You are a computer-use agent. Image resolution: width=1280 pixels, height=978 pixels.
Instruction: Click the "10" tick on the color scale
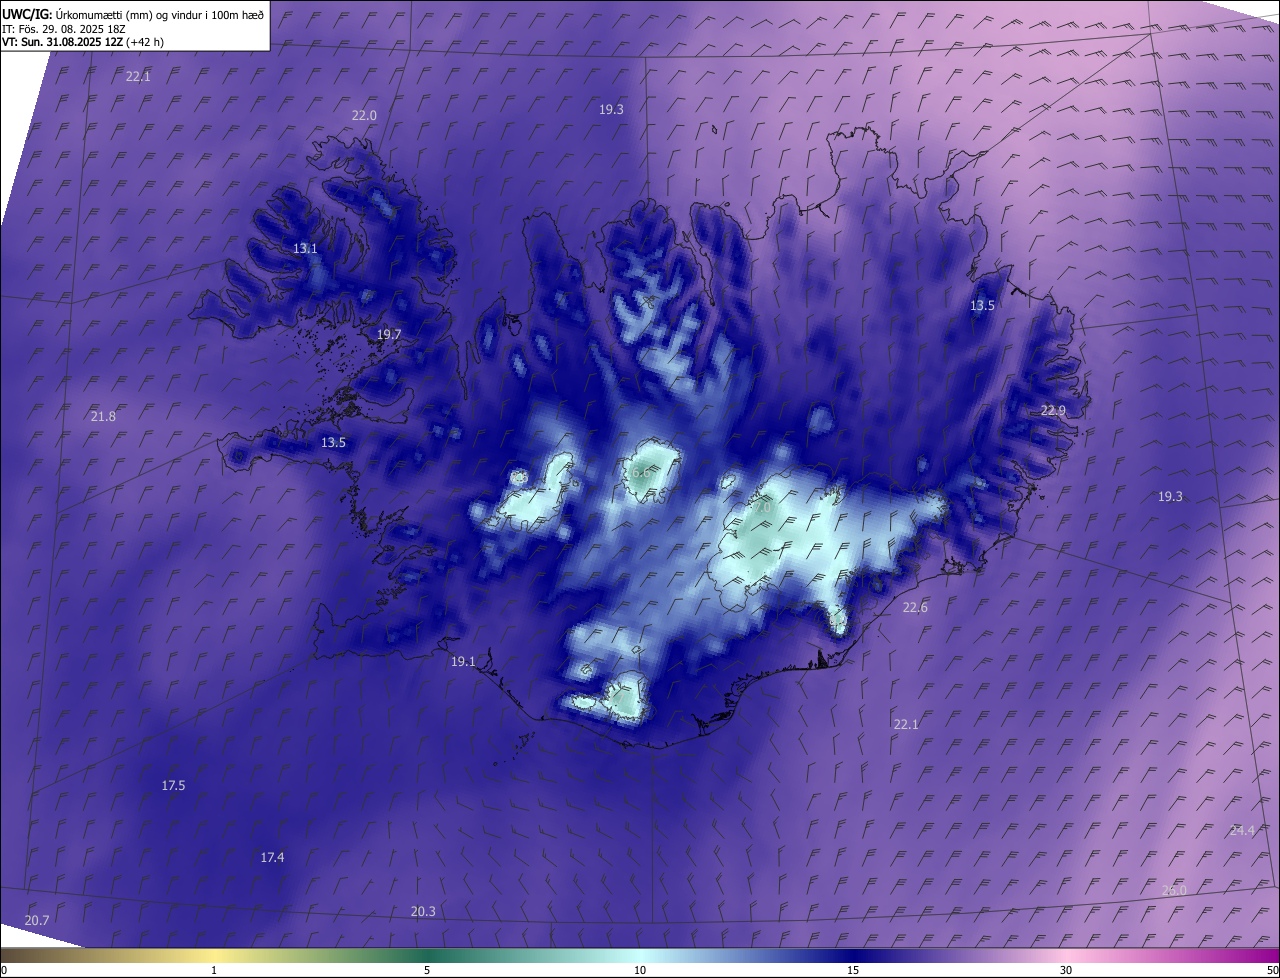point(640,970)
